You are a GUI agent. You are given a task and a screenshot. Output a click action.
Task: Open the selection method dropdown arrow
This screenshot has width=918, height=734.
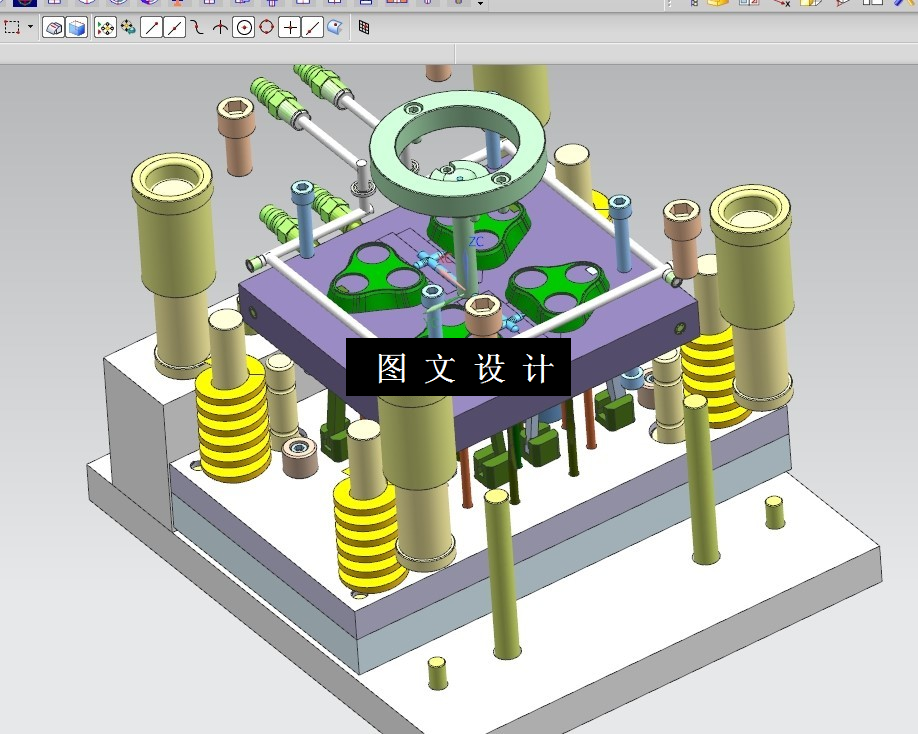click(30, 27)
